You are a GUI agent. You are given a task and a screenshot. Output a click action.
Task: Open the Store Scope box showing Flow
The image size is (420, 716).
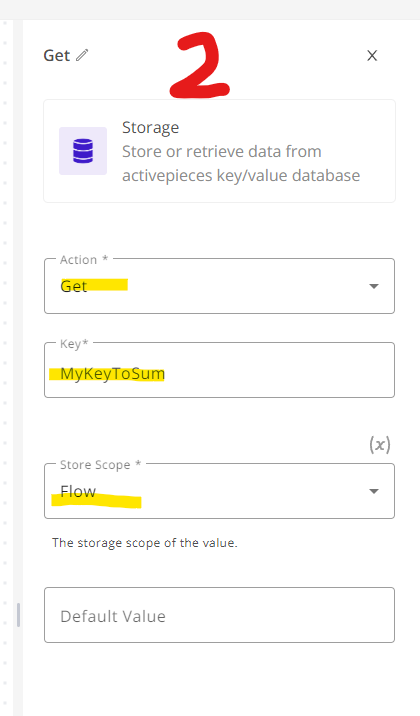pos(220,491)
